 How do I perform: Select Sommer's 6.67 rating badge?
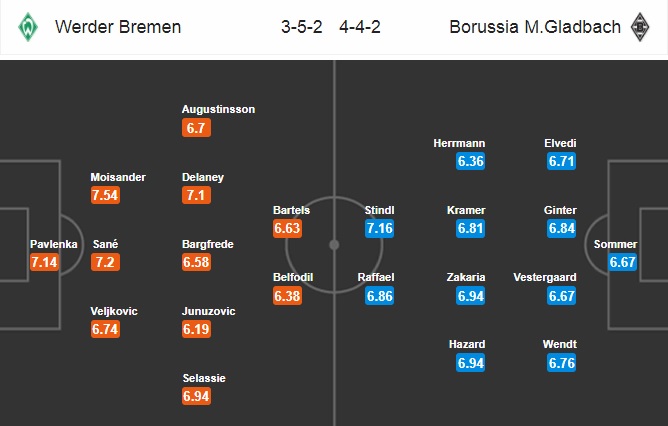(624, 263)
